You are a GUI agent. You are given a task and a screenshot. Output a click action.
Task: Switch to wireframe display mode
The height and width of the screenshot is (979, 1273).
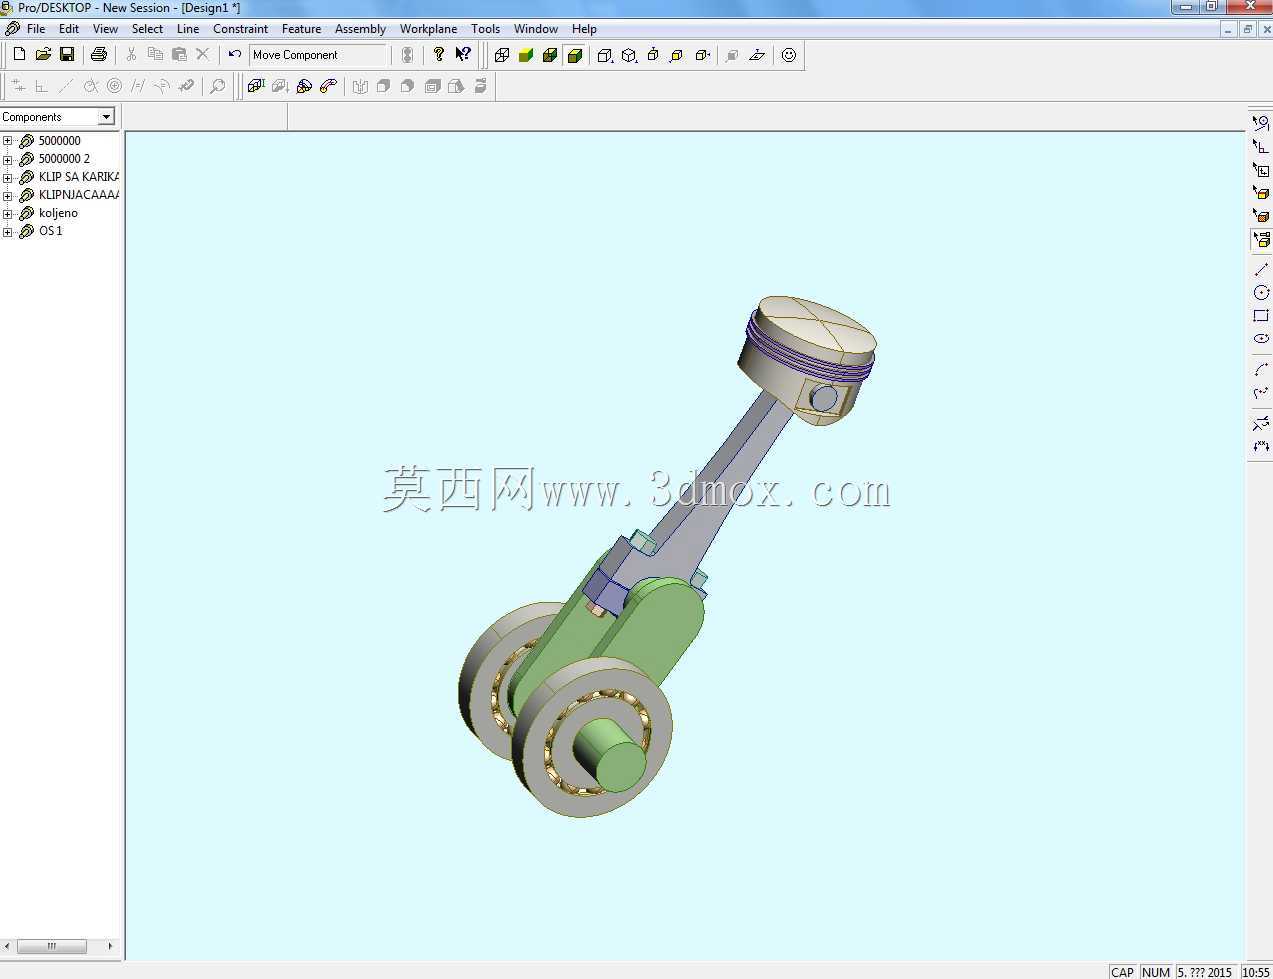[x=502, y=55]
